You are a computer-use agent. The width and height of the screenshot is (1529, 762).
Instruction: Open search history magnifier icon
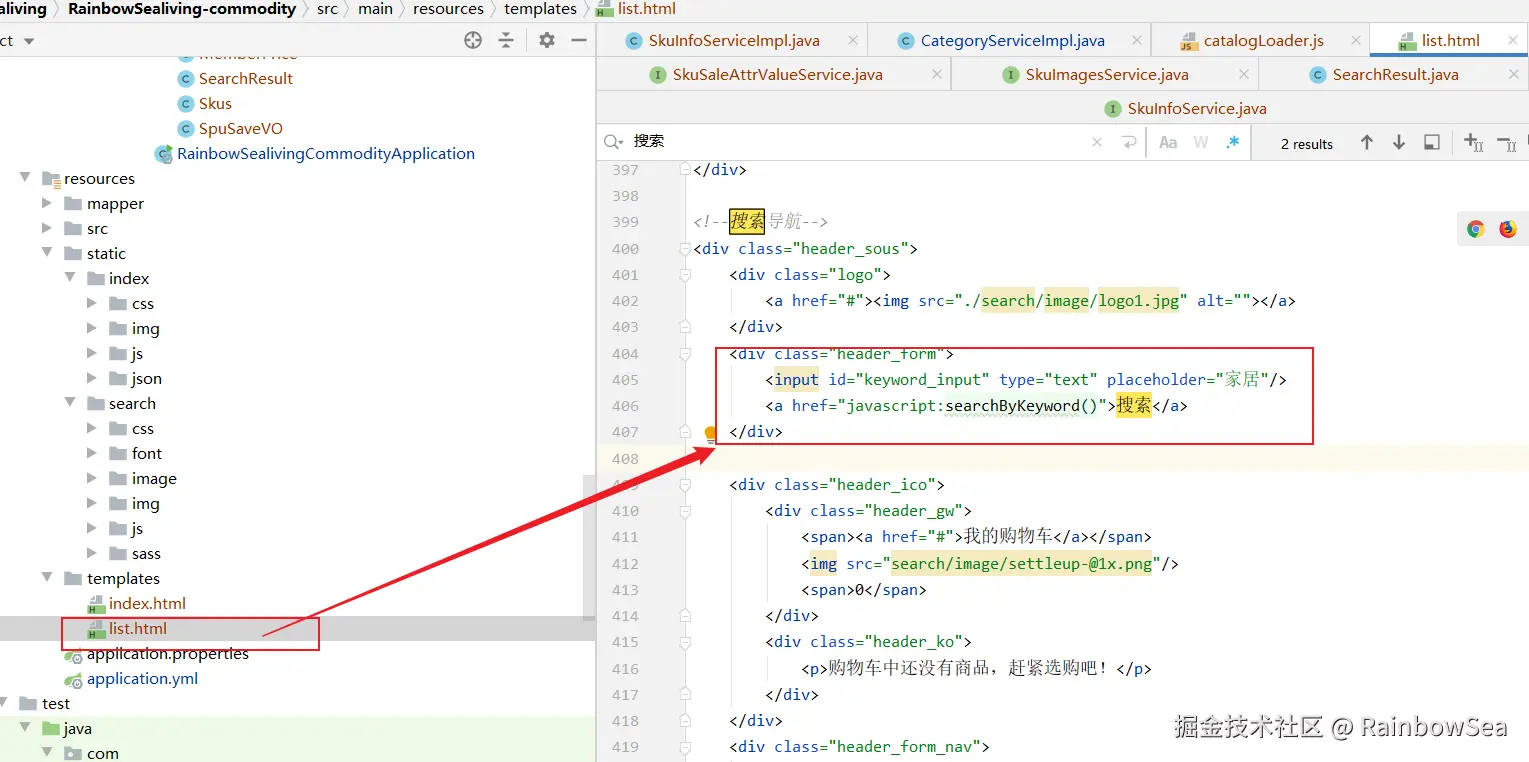click(x=613, y=141)
